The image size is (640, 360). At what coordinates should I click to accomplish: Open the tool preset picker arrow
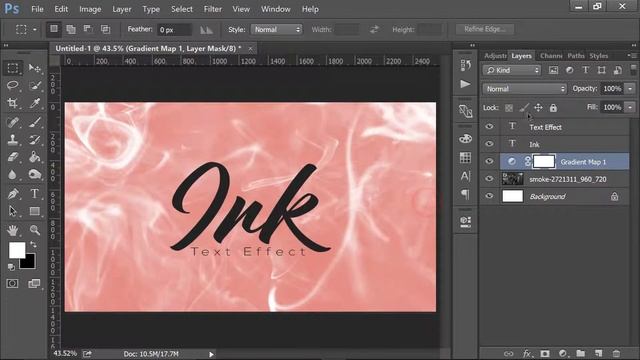coord(34,30)
